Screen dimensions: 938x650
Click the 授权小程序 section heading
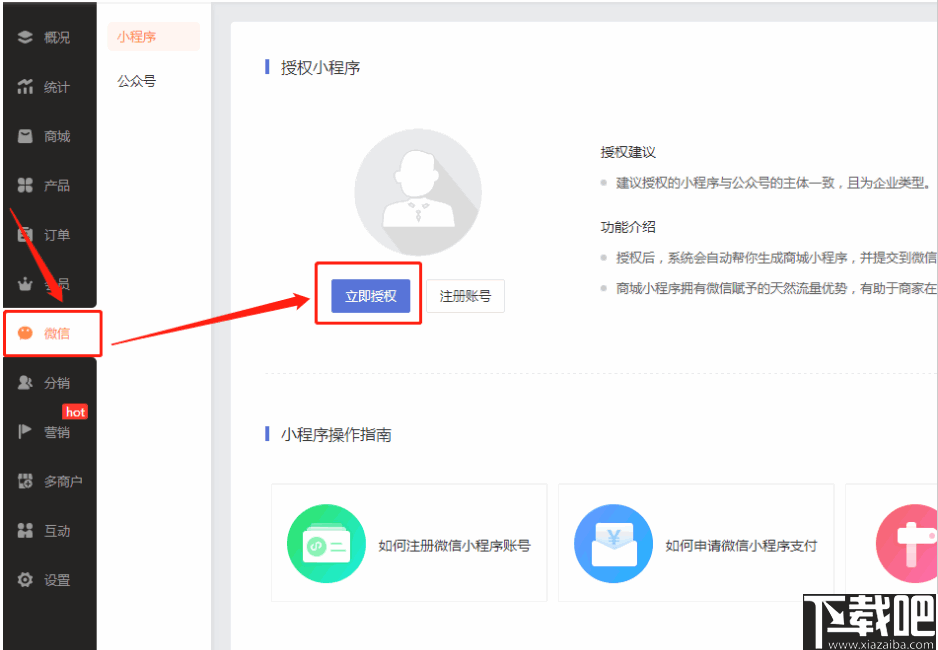coord(321,68)
